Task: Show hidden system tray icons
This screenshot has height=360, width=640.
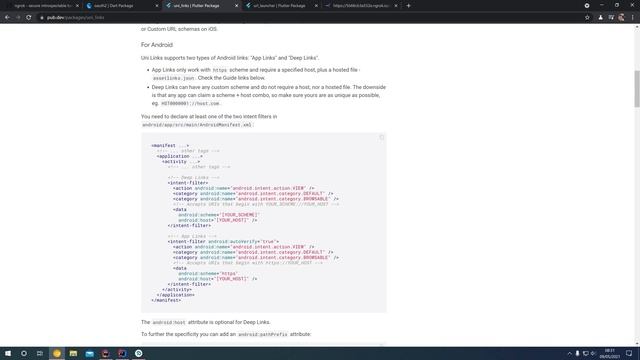Action: [569, 353]
